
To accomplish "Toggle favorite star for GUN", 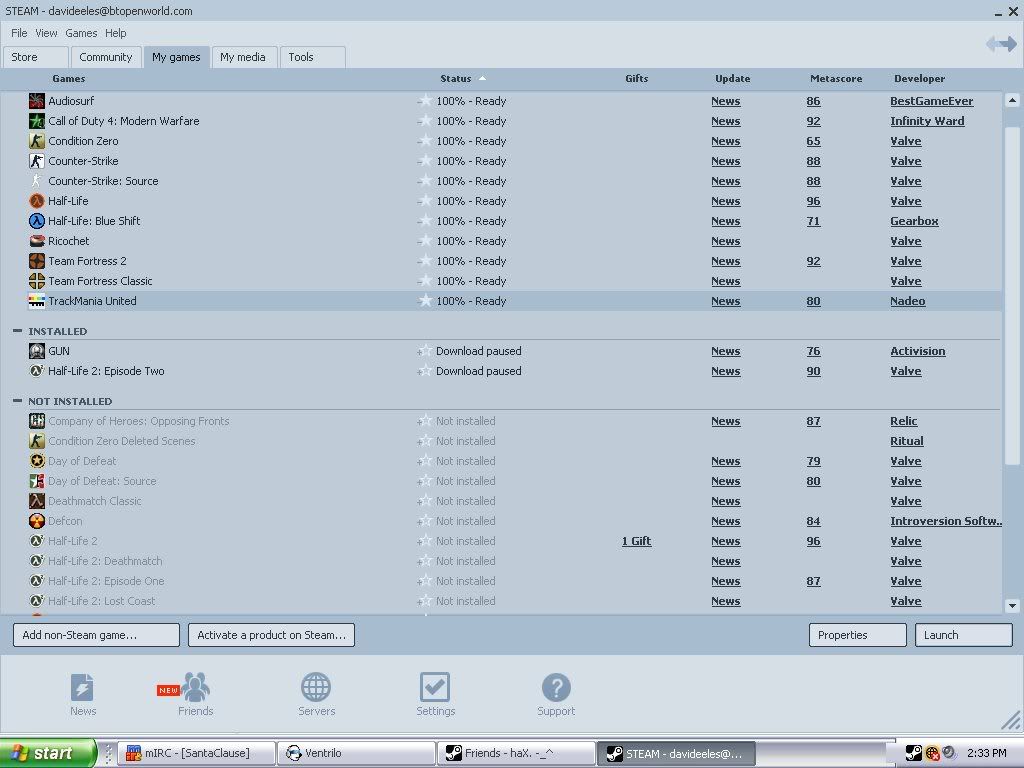I will click(425, 351).
